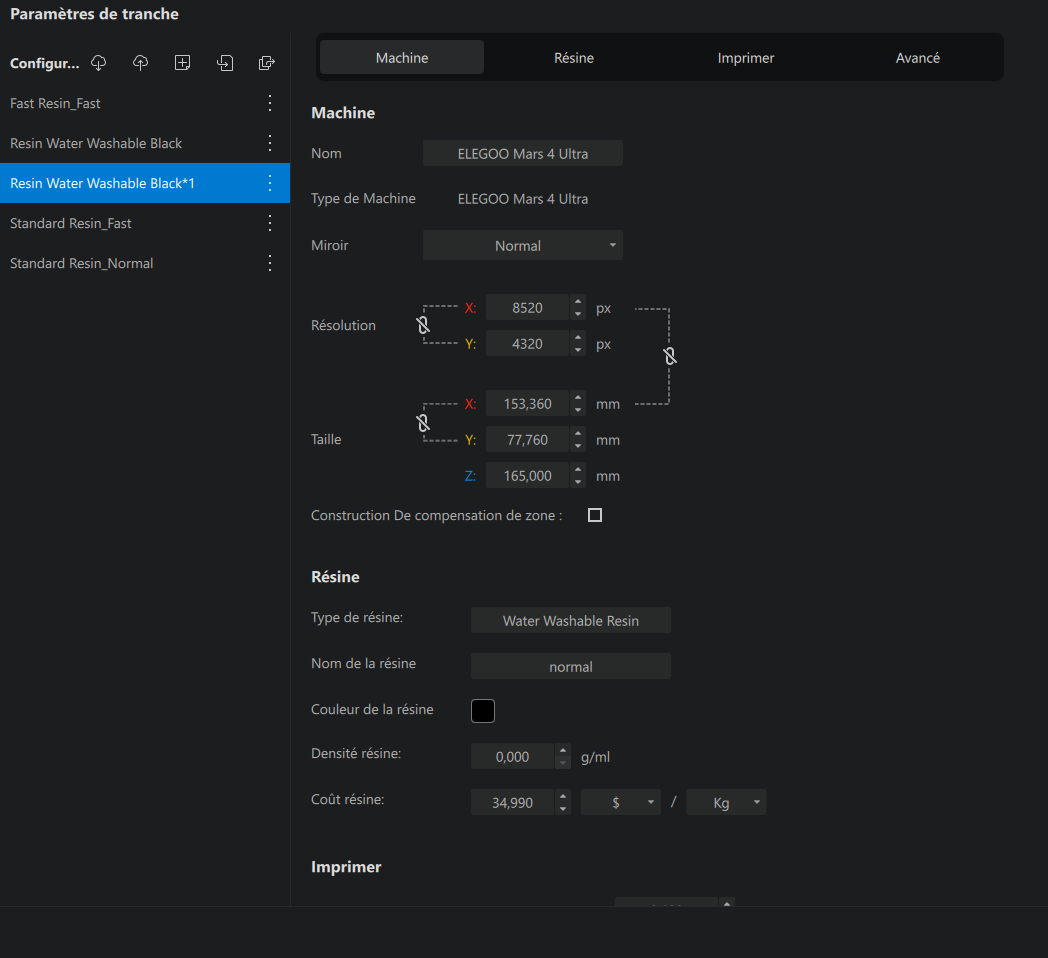Click the size X field showing 153,360

click(527, 404)
